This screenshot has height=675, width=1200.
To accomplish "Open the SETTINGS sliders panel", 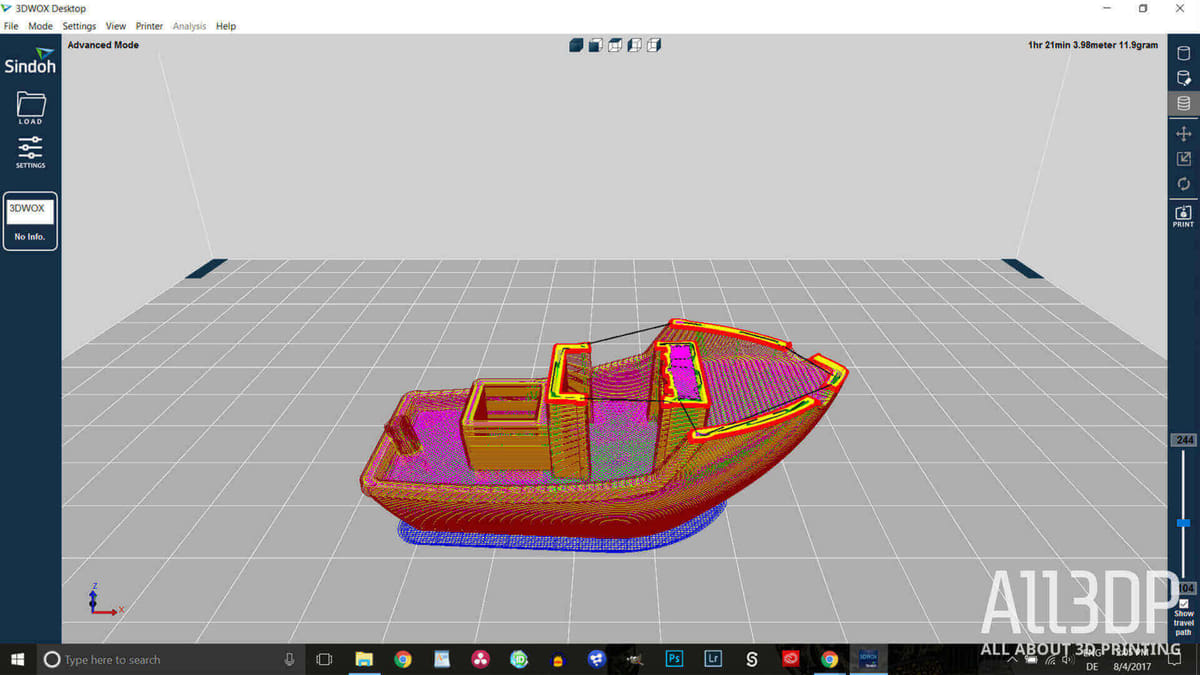I will [x=31, y=152].
